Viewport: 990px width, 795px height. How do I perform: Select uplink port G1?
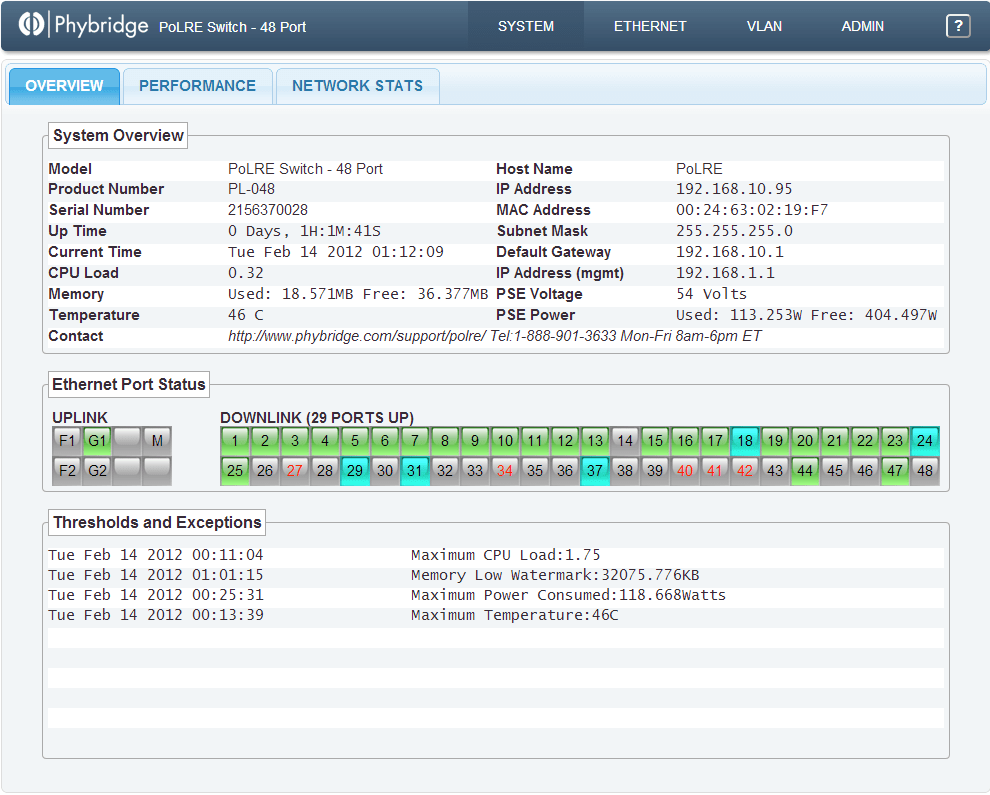[97, 441]
